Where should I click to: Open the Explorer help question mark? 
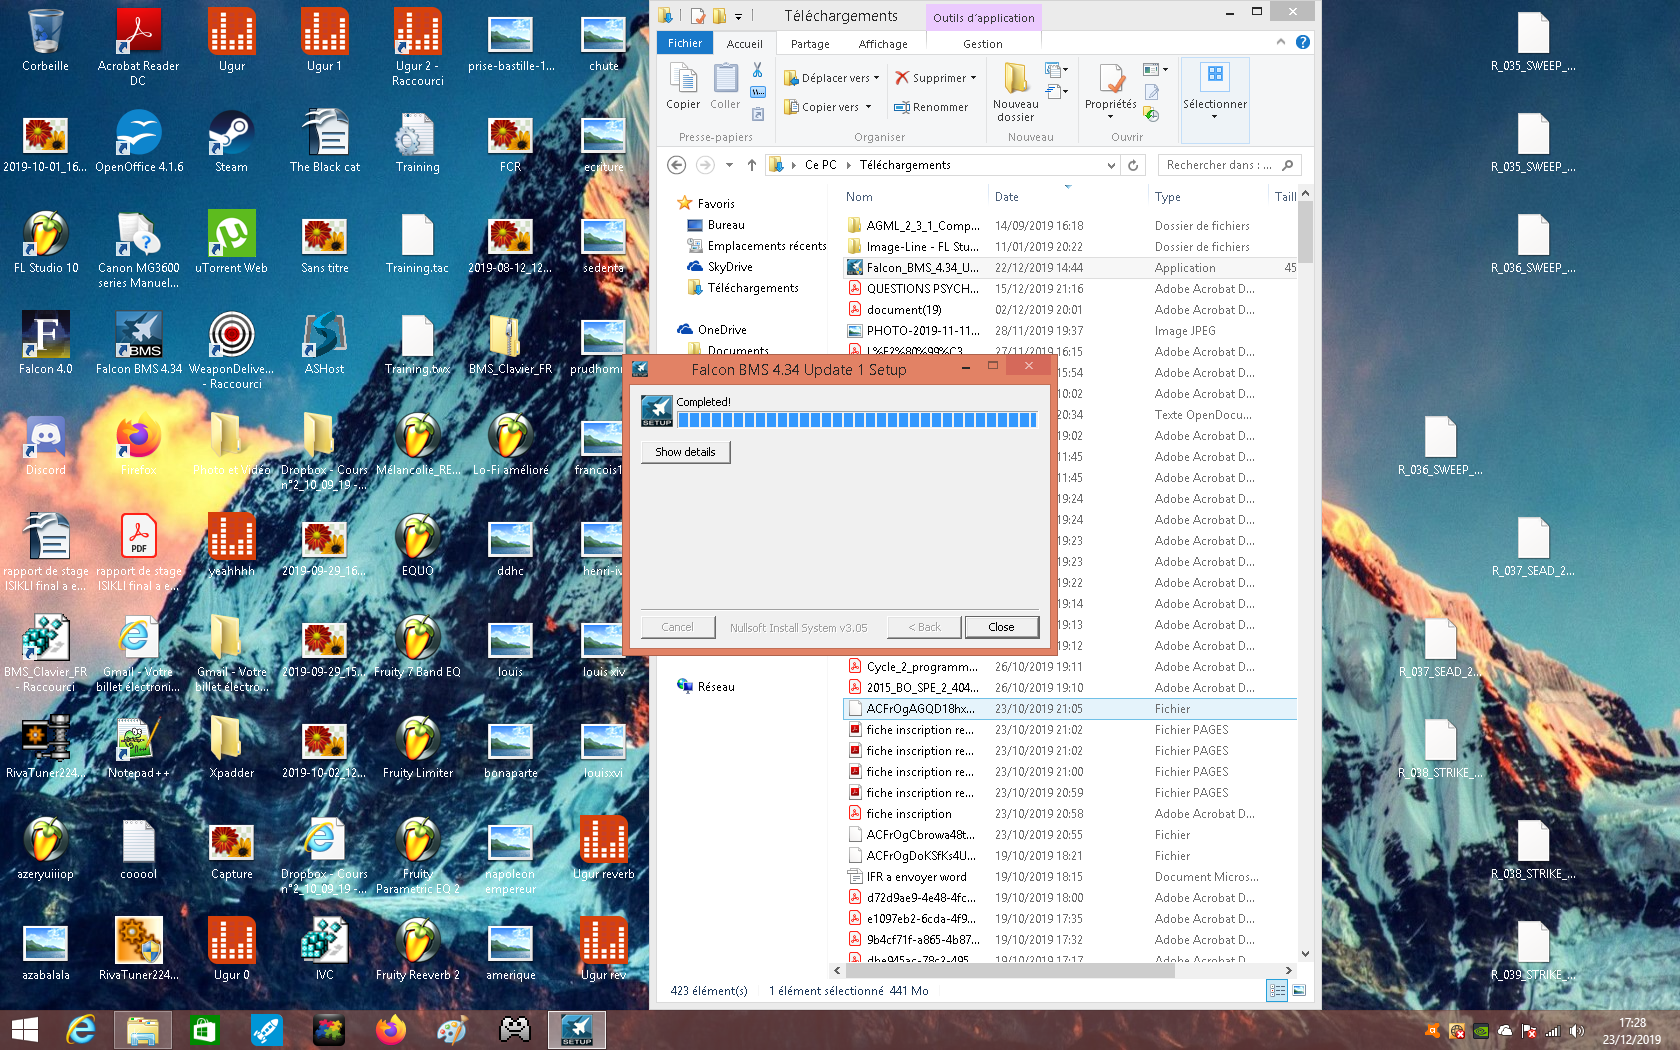(x=1302, y=42)
